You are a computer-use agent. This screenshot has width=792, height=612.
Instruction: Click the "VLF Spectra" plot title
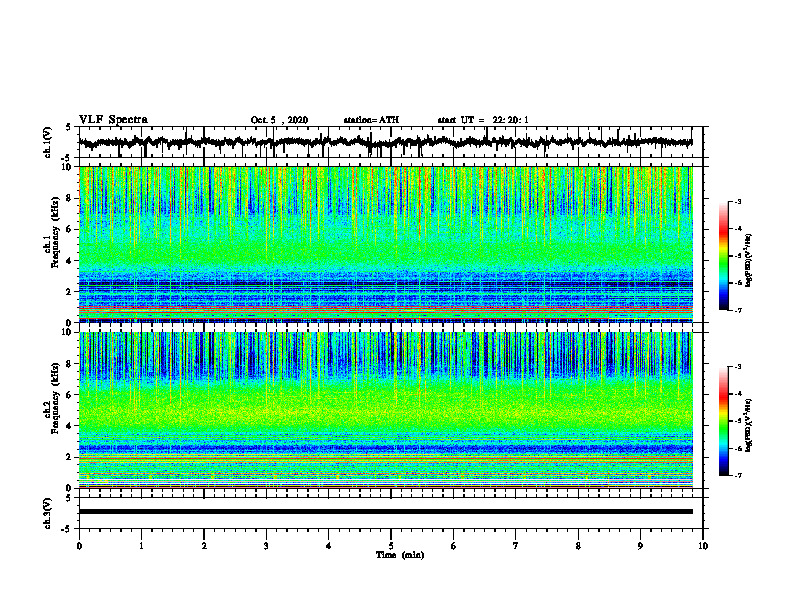point(113,120)
